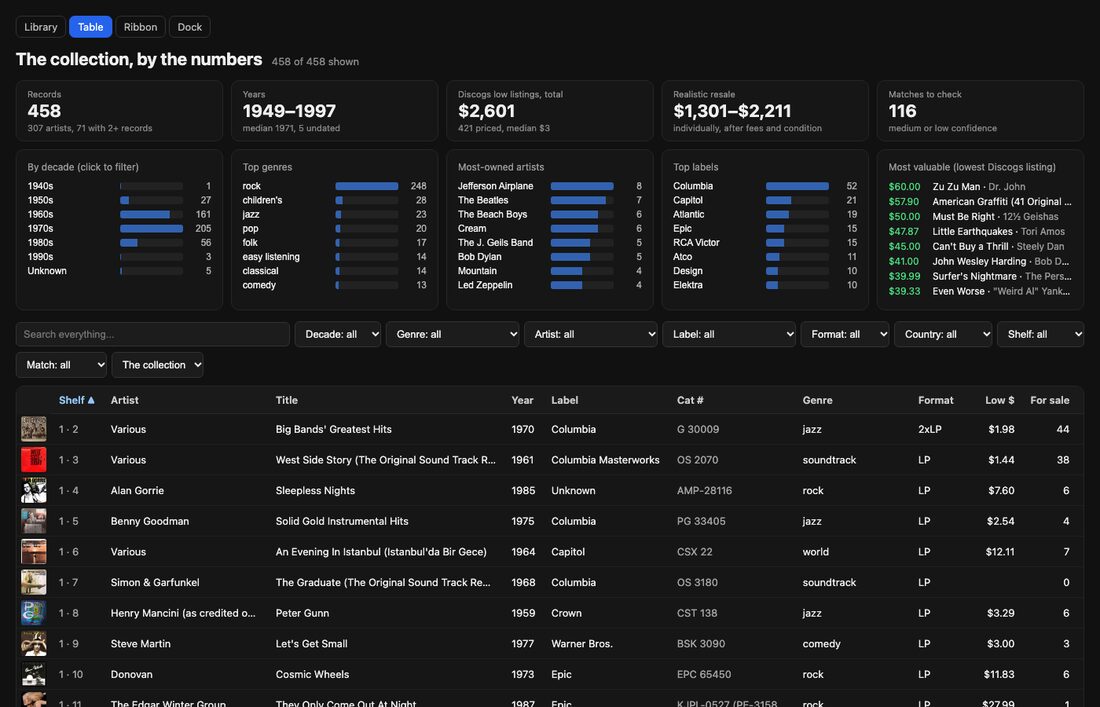Click the Can't Buy a Thrill entry
The width and height of the screenshot is (1100, 707).
[x=980, y=246]
